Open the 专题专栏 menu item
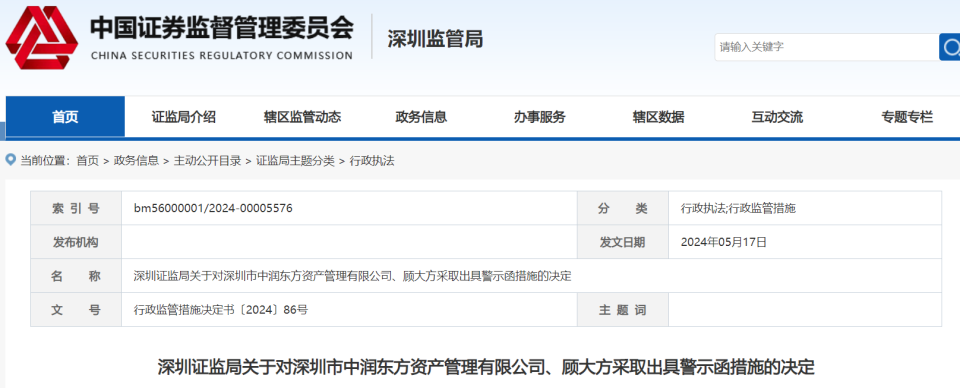 point(907,117)
